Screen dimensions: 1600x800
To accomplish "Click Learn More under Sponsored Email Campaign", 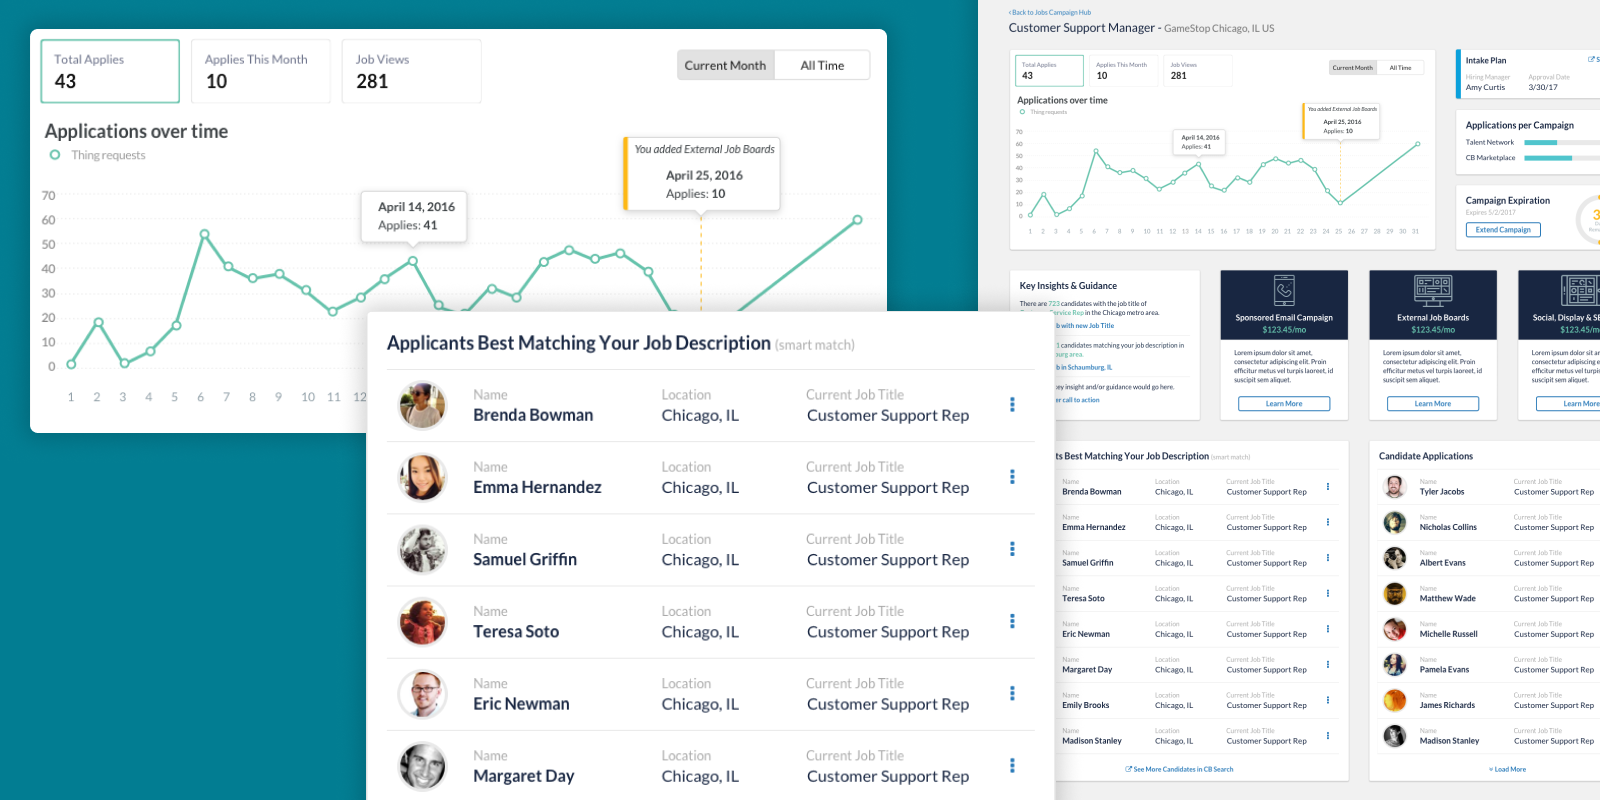I will coord(1284,404).
